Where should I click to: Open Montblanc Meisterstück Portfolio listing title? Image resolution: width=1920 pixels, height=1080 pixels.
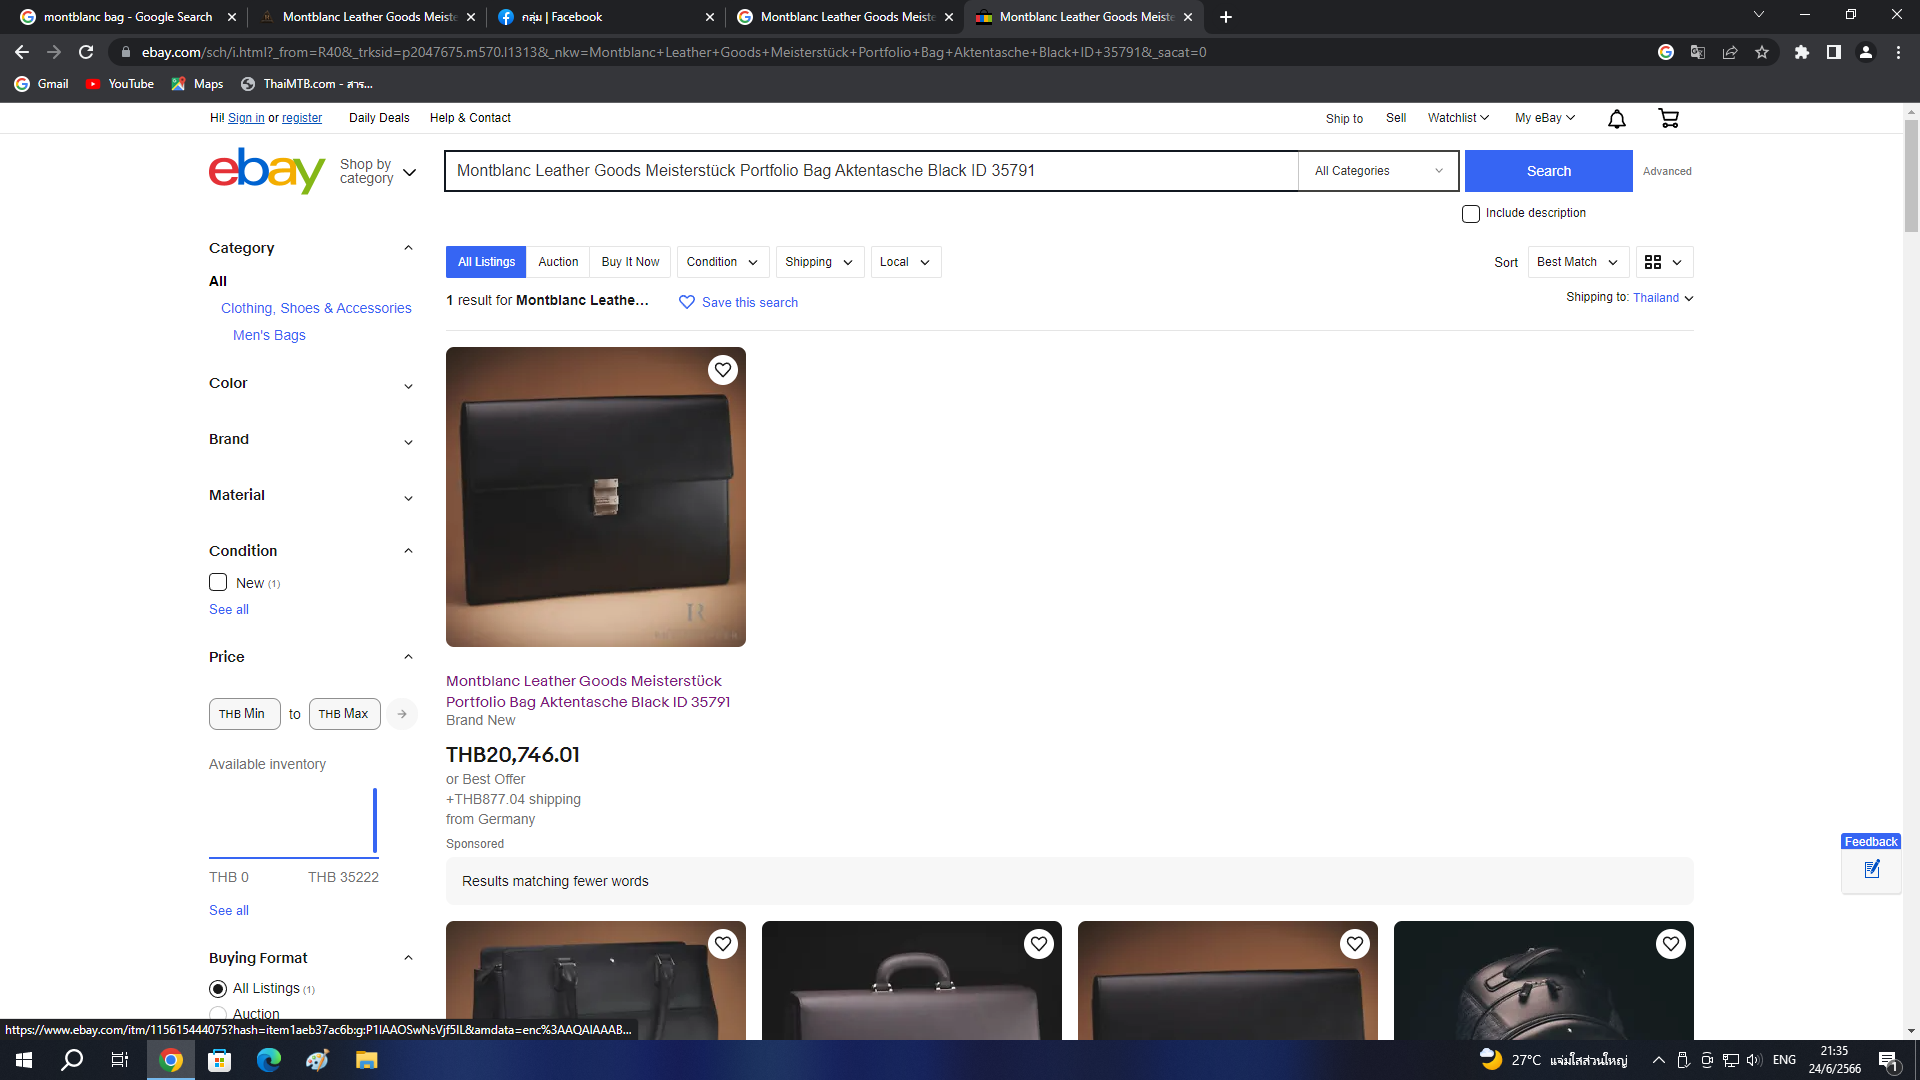coord(588,691)
